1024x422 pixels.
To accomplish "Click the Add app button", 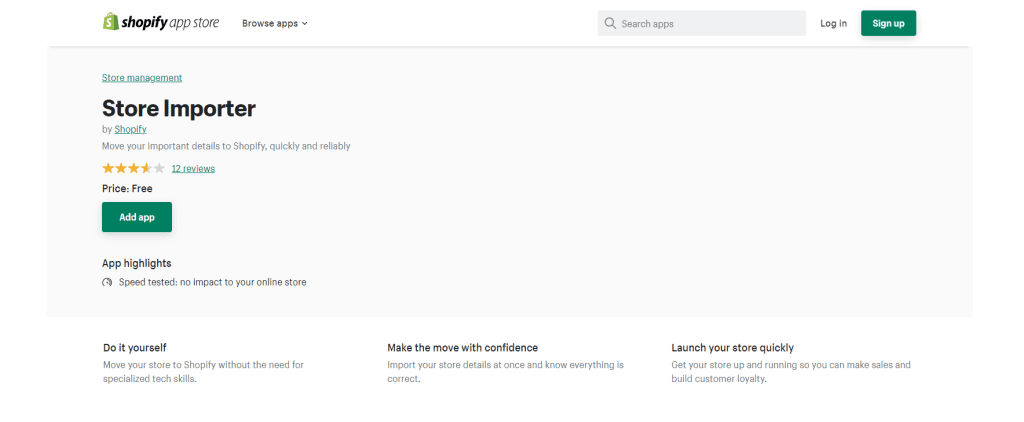I will pos(137,217).
